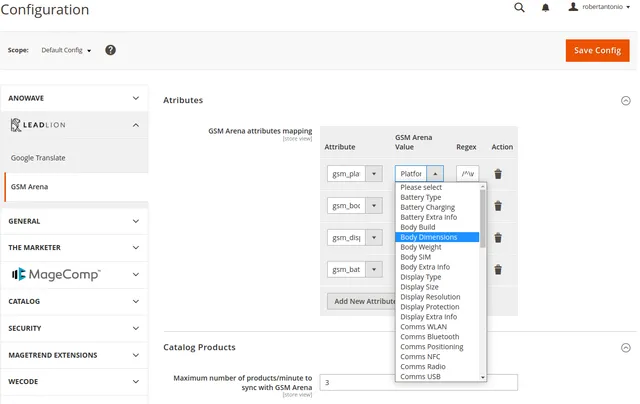Select Comms USB option
Viewport: 640px width, 404px height.
coord(437,377)
